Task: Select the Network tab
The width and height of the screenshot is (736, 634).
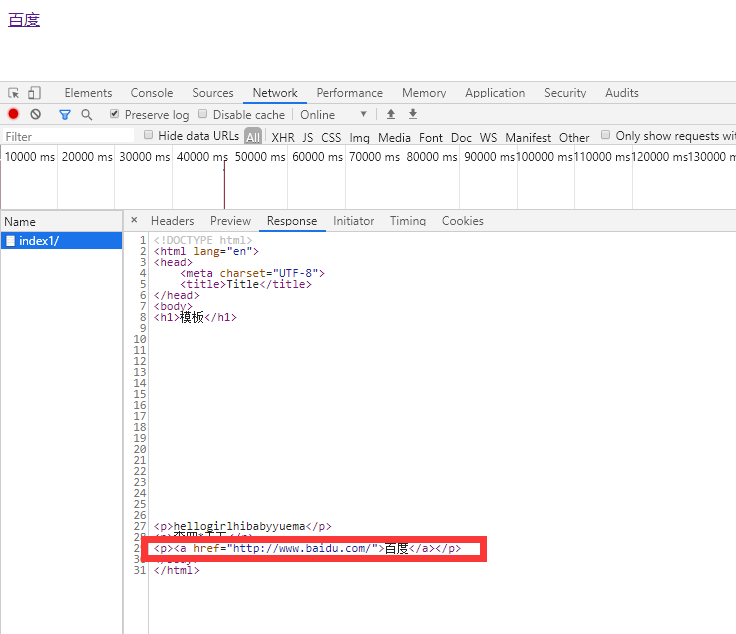Action: pyautogui.click(x=275, y=93)
